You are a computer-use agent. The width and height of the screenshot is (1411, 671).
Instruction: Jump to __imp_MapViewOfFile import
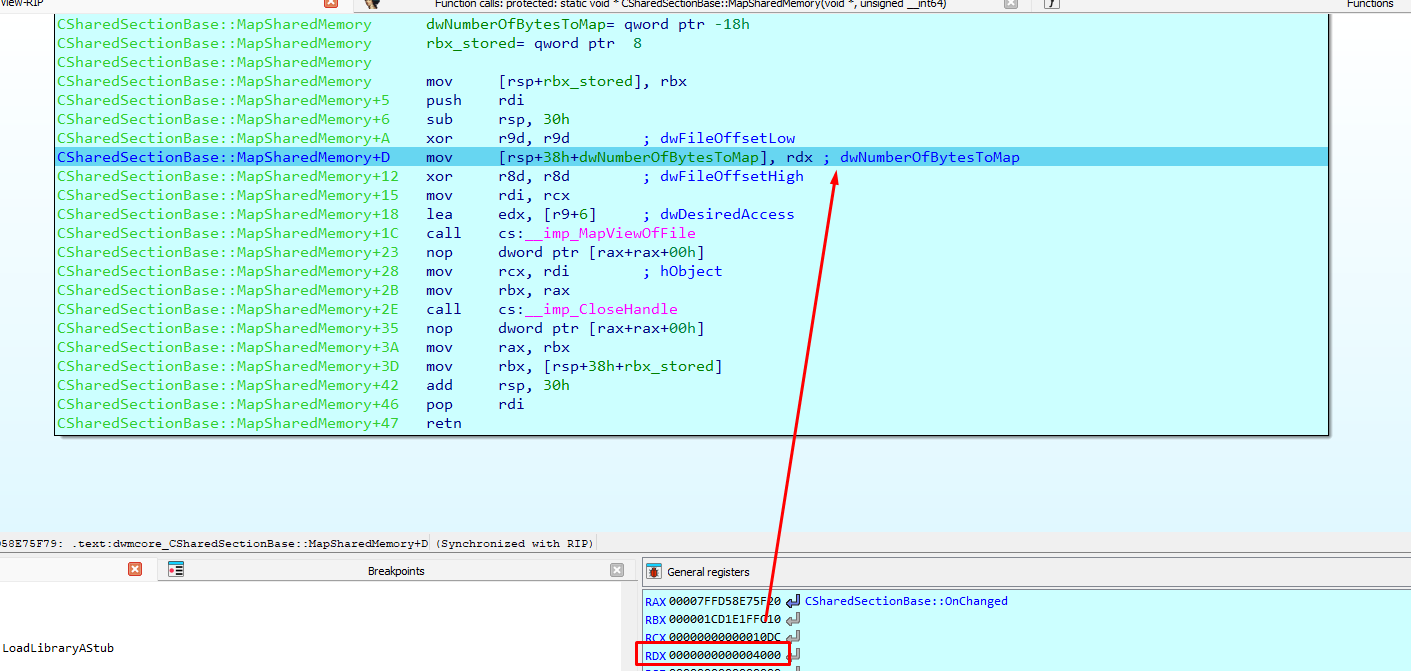tap(610, 233)
